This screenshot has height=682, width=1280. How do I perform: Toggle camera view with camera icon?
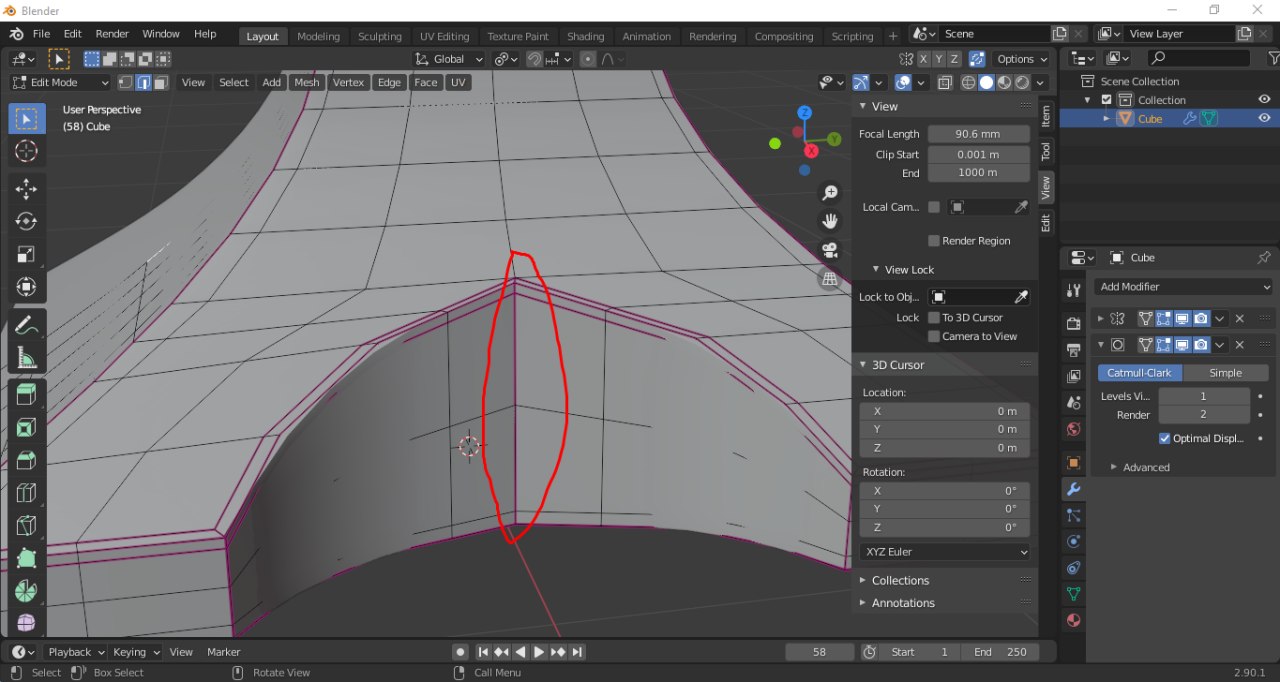(830, 250)
